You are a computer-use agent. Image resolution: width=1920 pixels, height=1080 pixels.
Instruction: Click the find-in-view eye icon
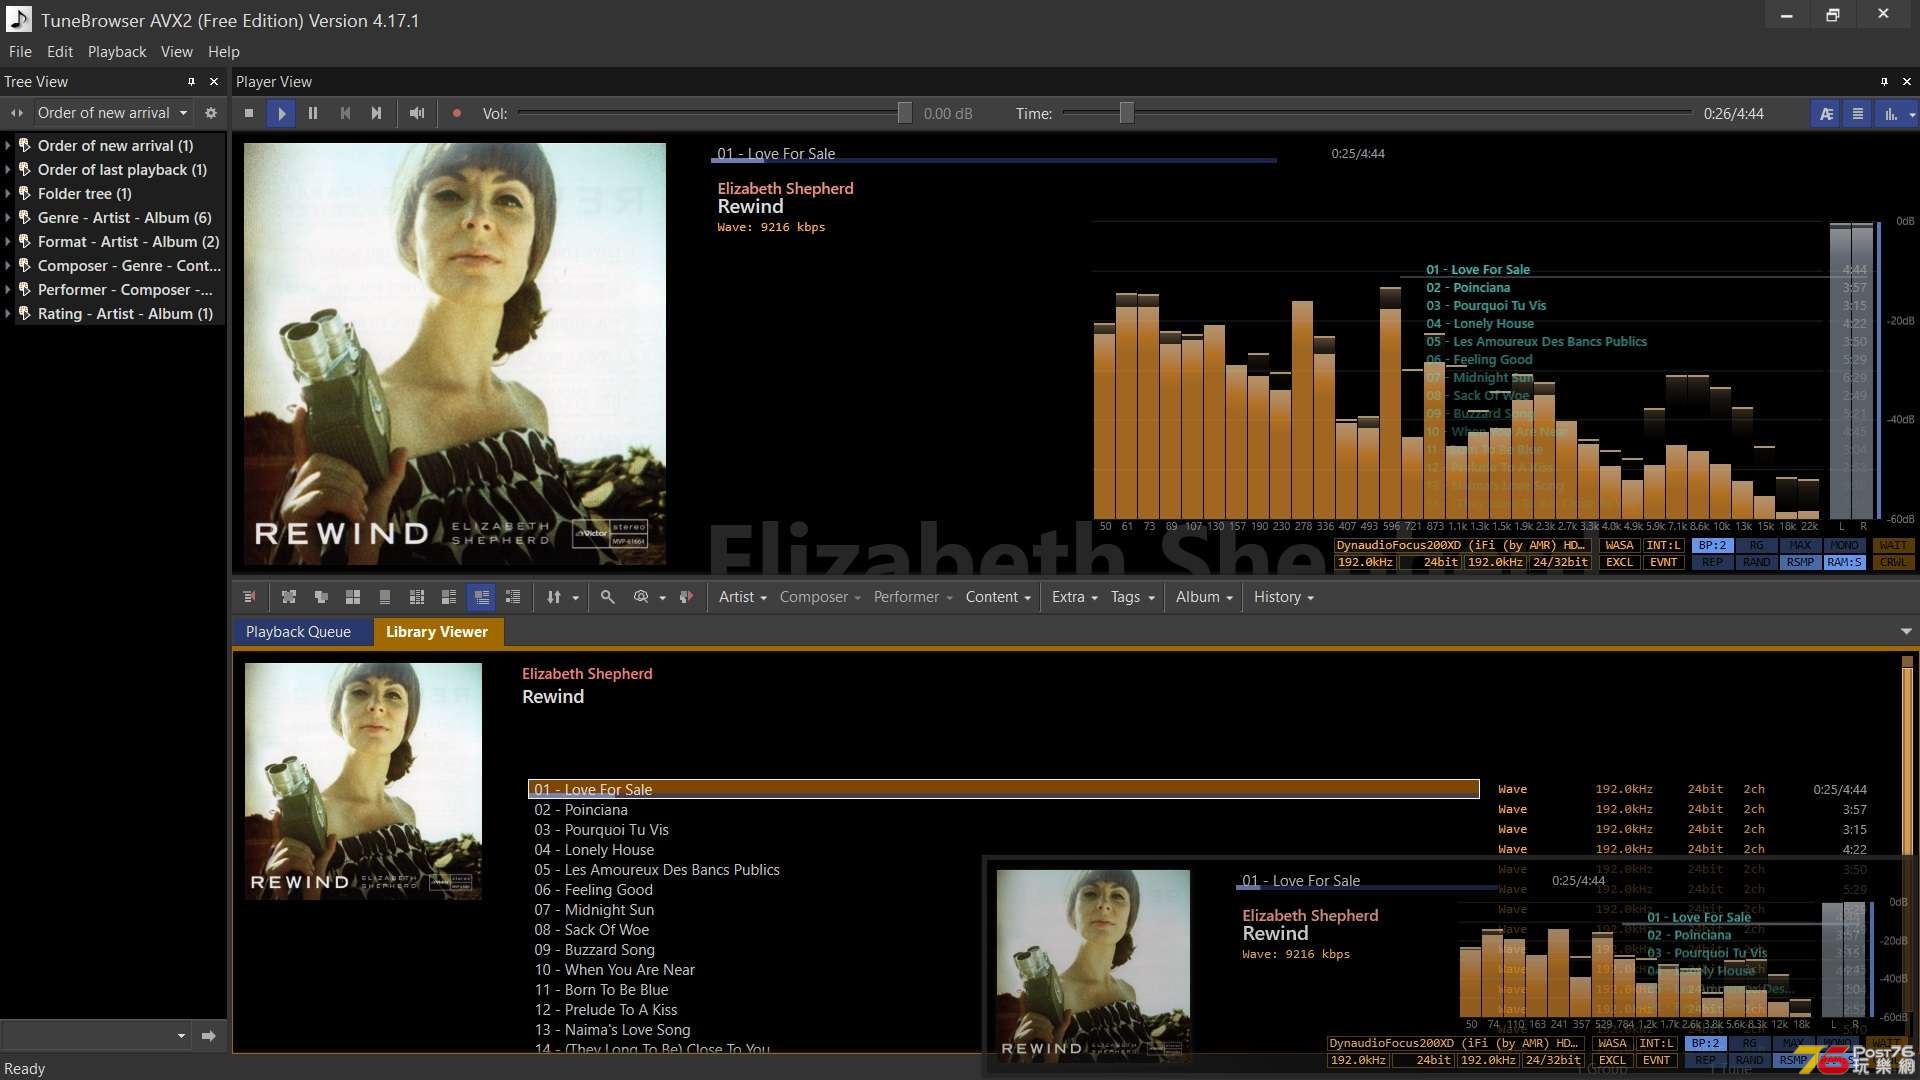tap(641, 597)
